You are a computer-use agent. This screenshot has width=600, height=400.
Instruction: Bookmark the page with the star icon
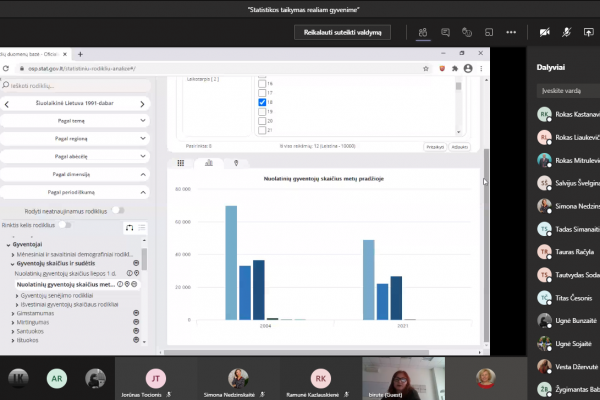426,69
